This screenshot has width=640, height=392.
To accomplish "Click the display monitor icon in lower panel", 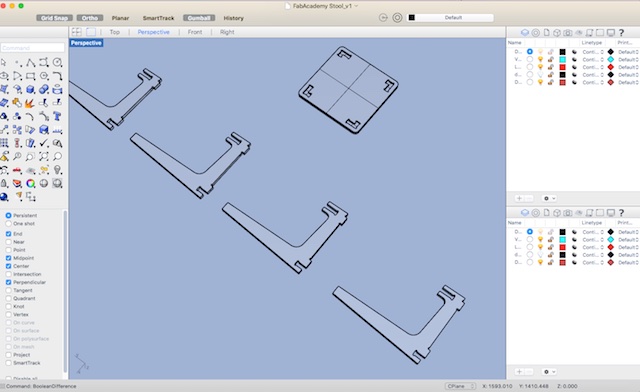I will pyautogui.click(x=611, y=213).
